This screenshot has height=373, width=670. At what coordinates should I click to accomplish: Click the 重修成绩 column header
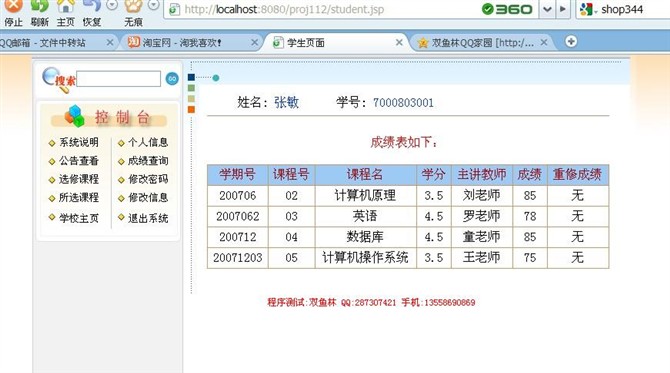[577, 174]
